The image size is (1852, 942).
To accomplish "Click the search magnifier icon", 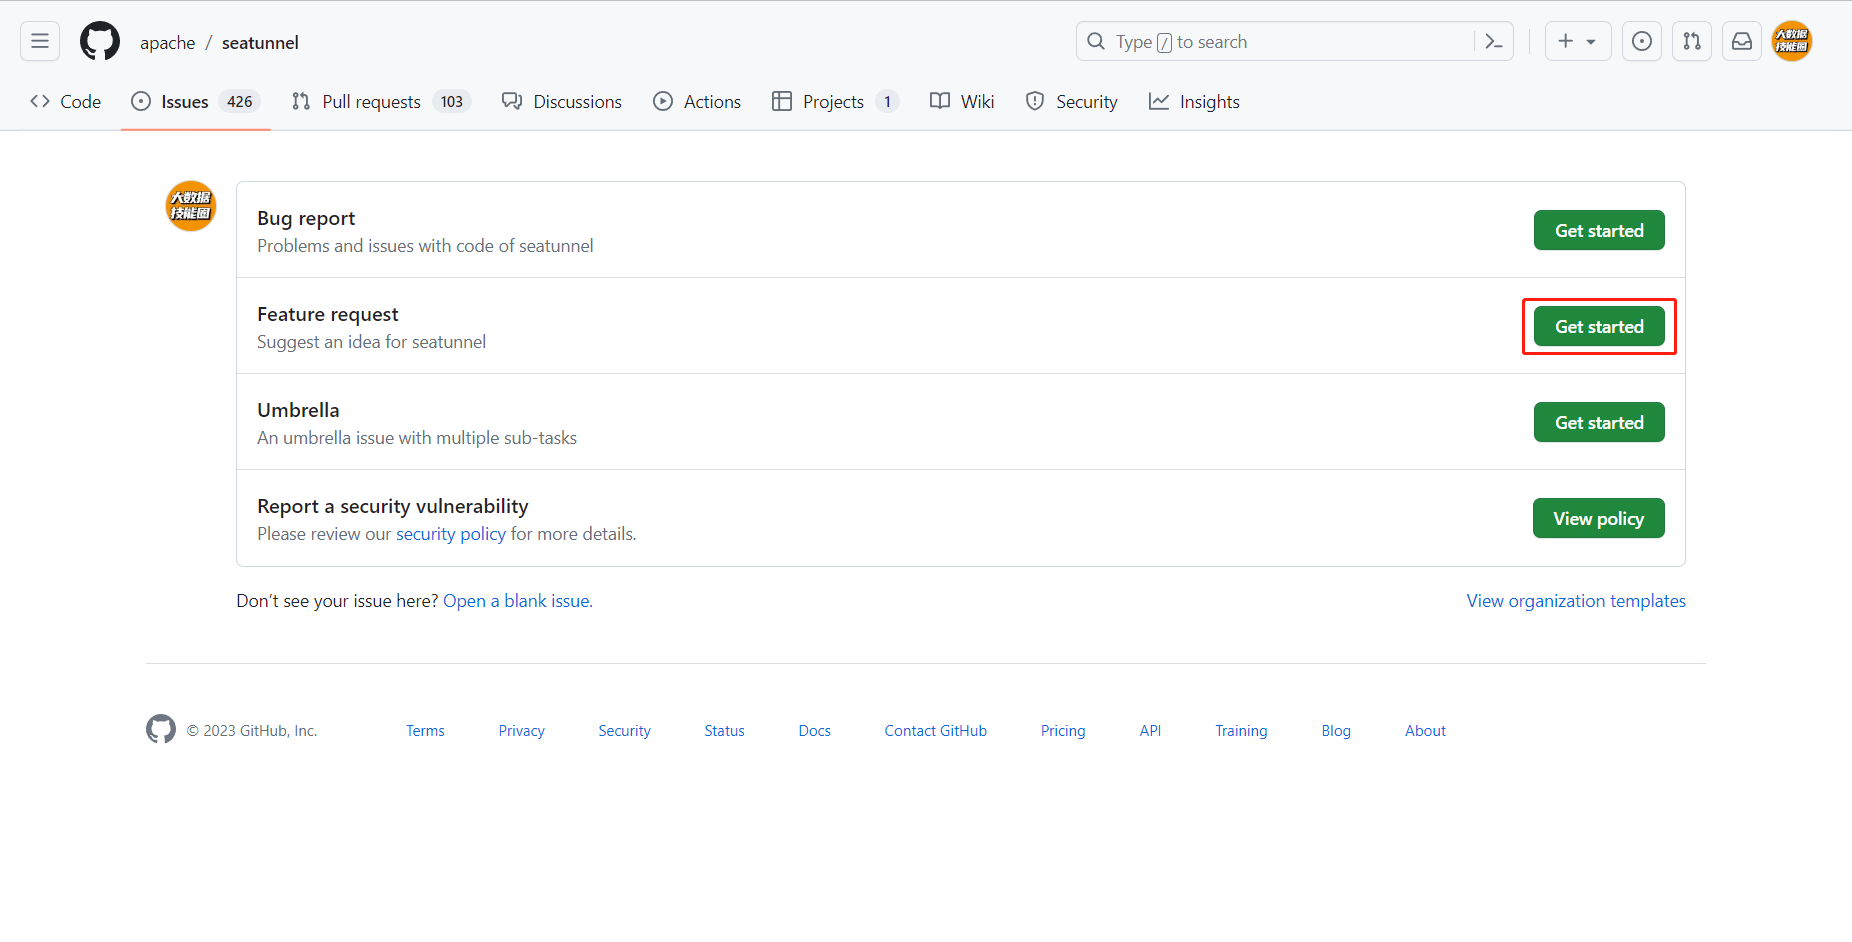I will [x=1096, y=41].
